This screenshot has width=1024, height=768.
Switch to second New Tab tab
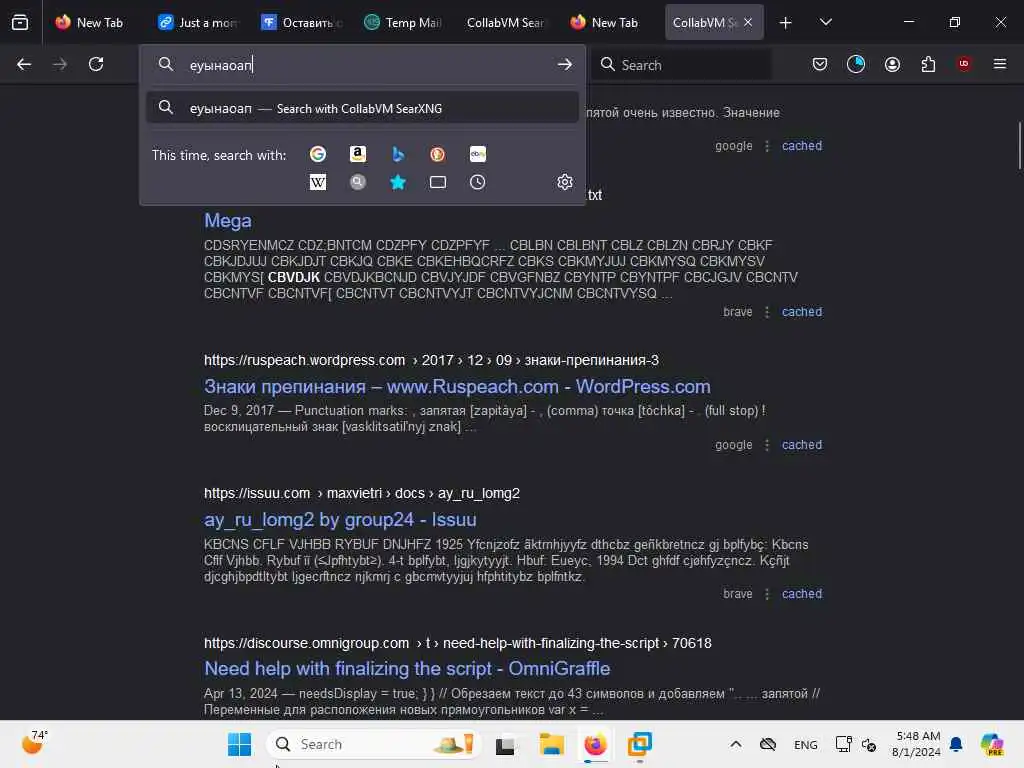[x=609, y=22]
